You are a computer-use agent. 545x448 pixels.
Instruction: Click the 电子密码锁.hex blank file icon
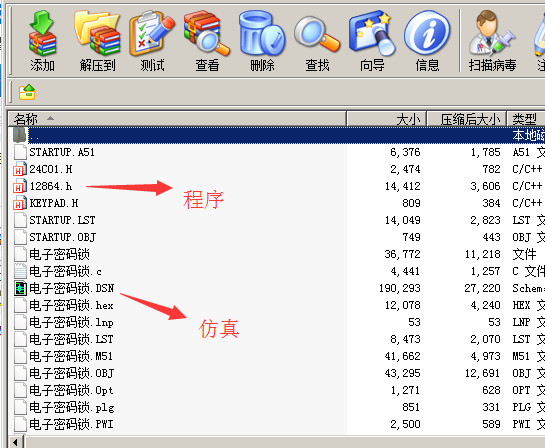(x=20, y=306)
